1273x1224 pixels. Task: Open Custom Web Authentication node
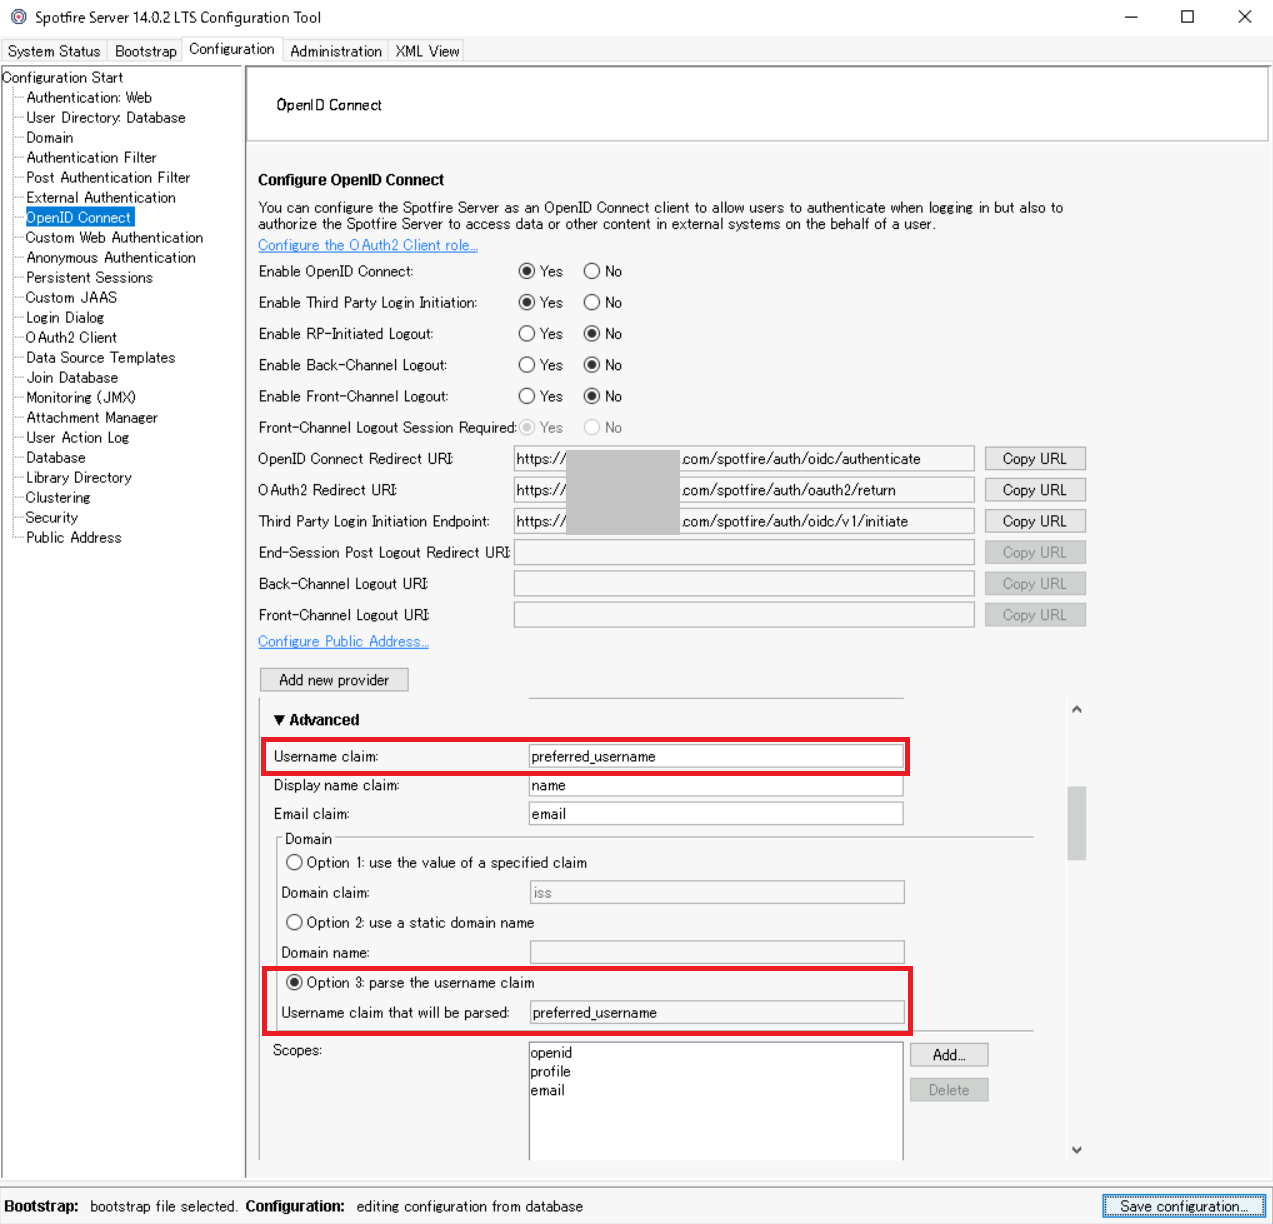click(x=114, y=237)
